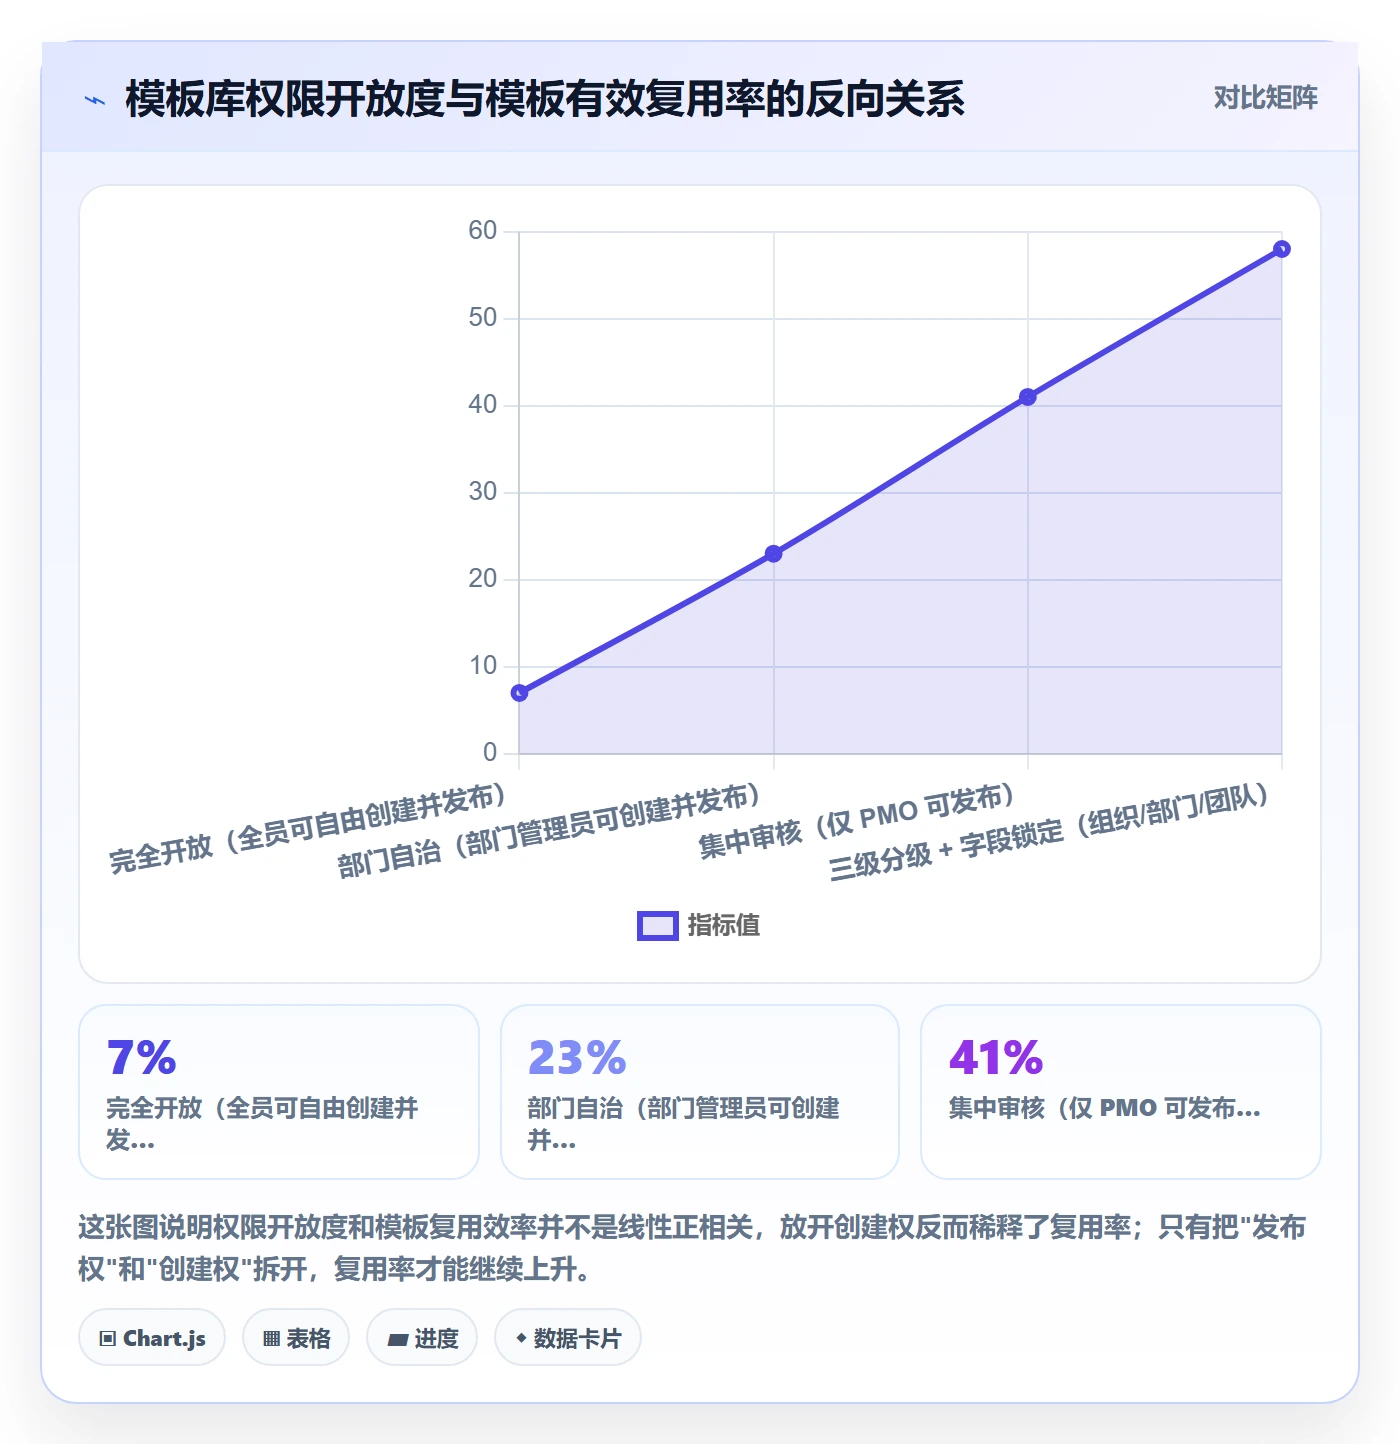Click the y-axis tick label 20
The height and width of the screenshot is (1444, 1400).
click(x=483, y=579)
